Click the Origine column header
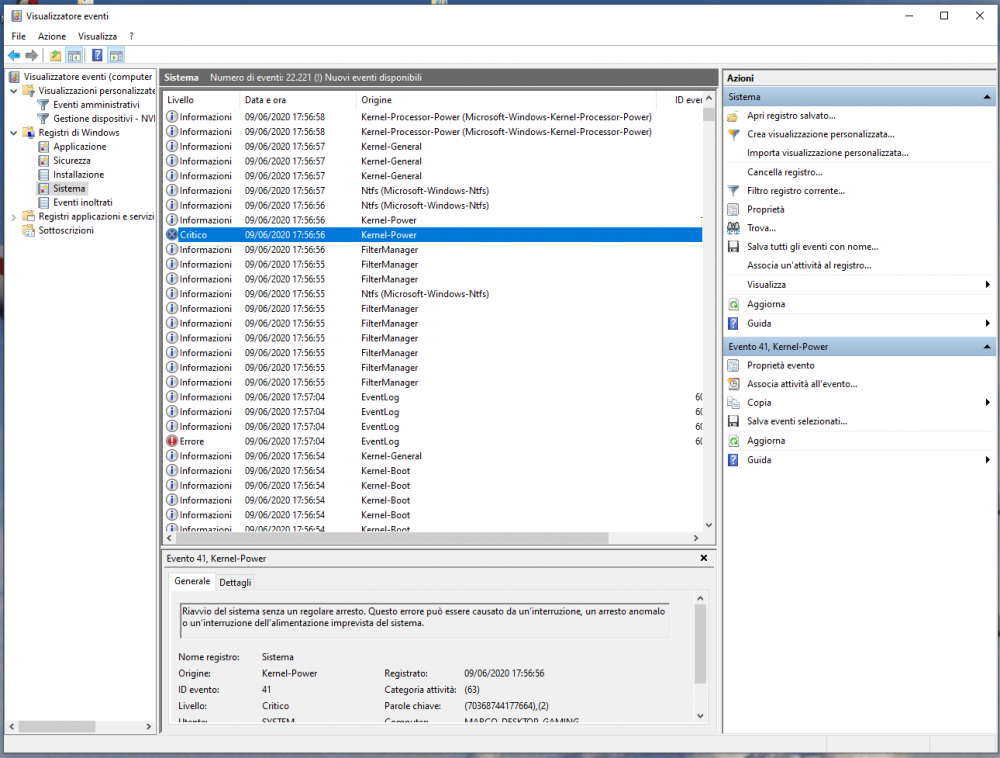1000x758 pixels. click(x=377, y=100)
